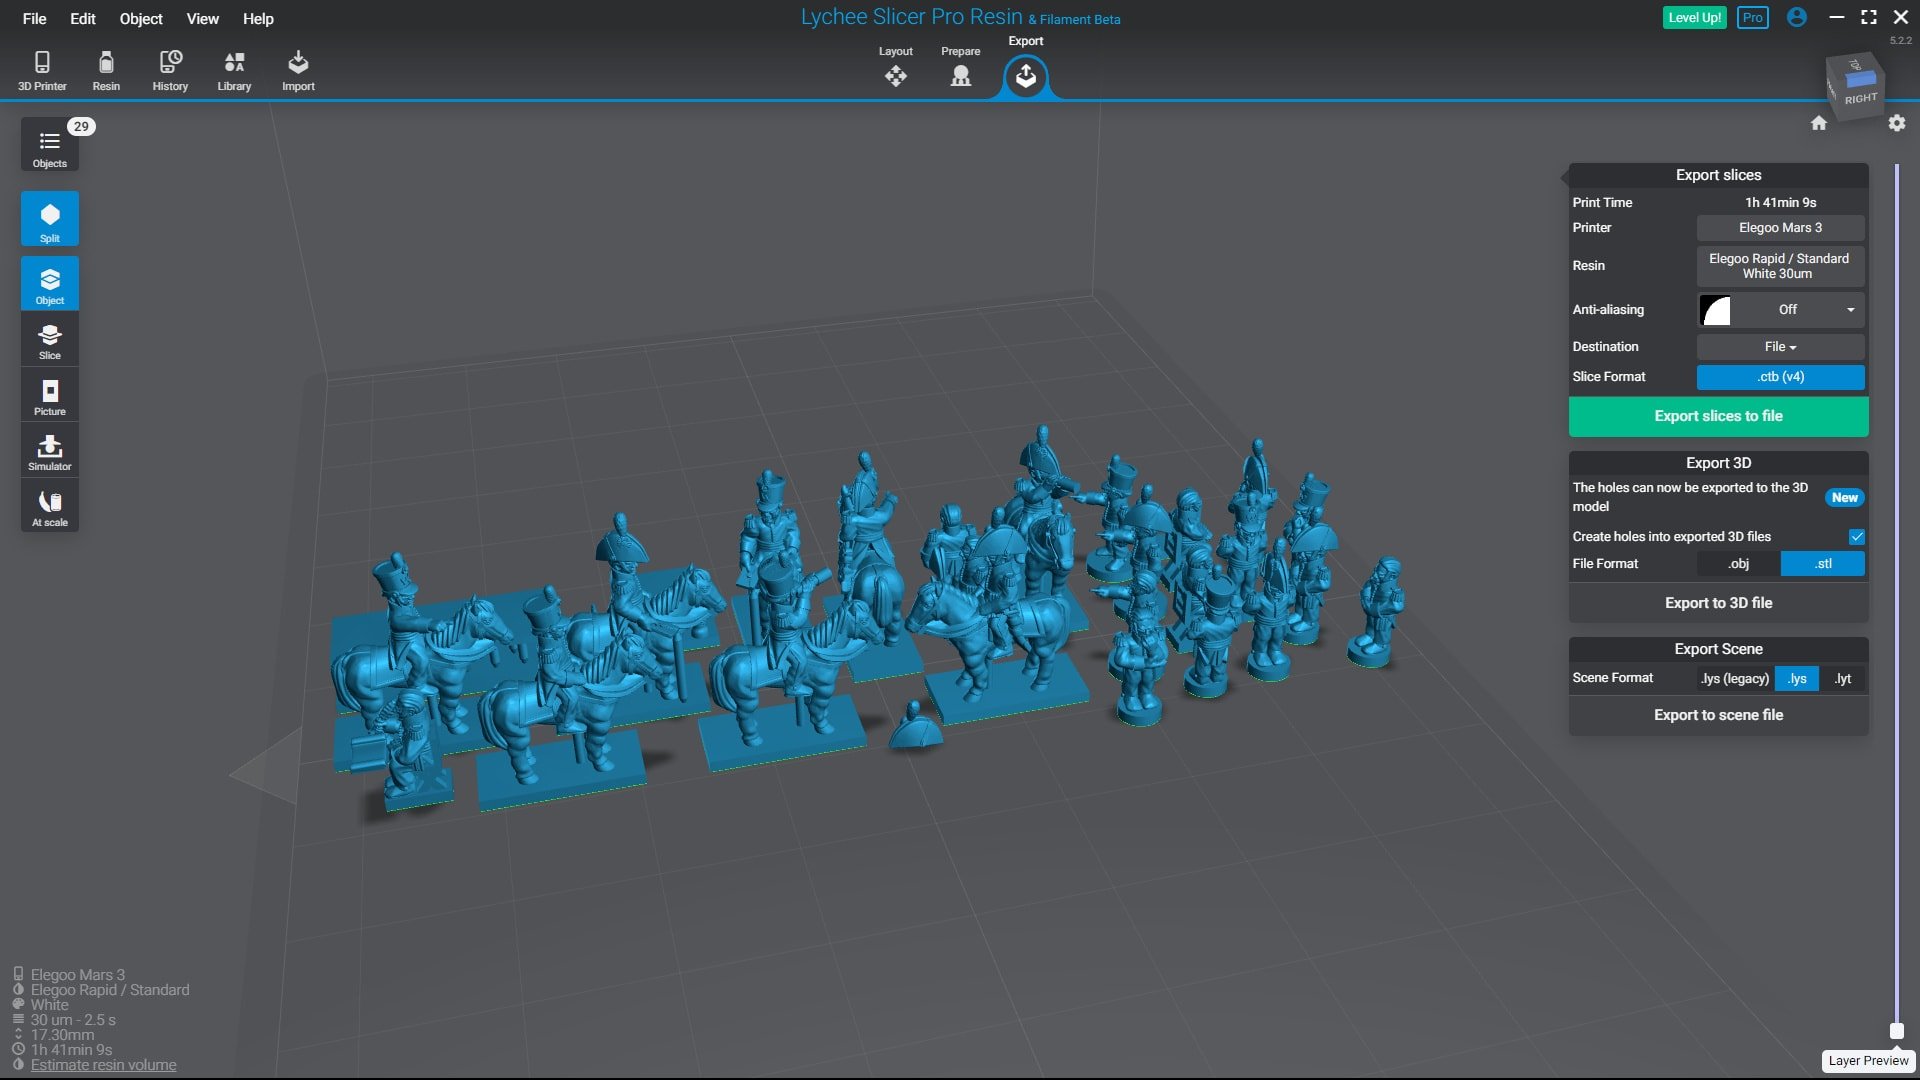Toggle Create holes into exported 3D files
The image size is (1920, 1080).
pos(1857,537)
